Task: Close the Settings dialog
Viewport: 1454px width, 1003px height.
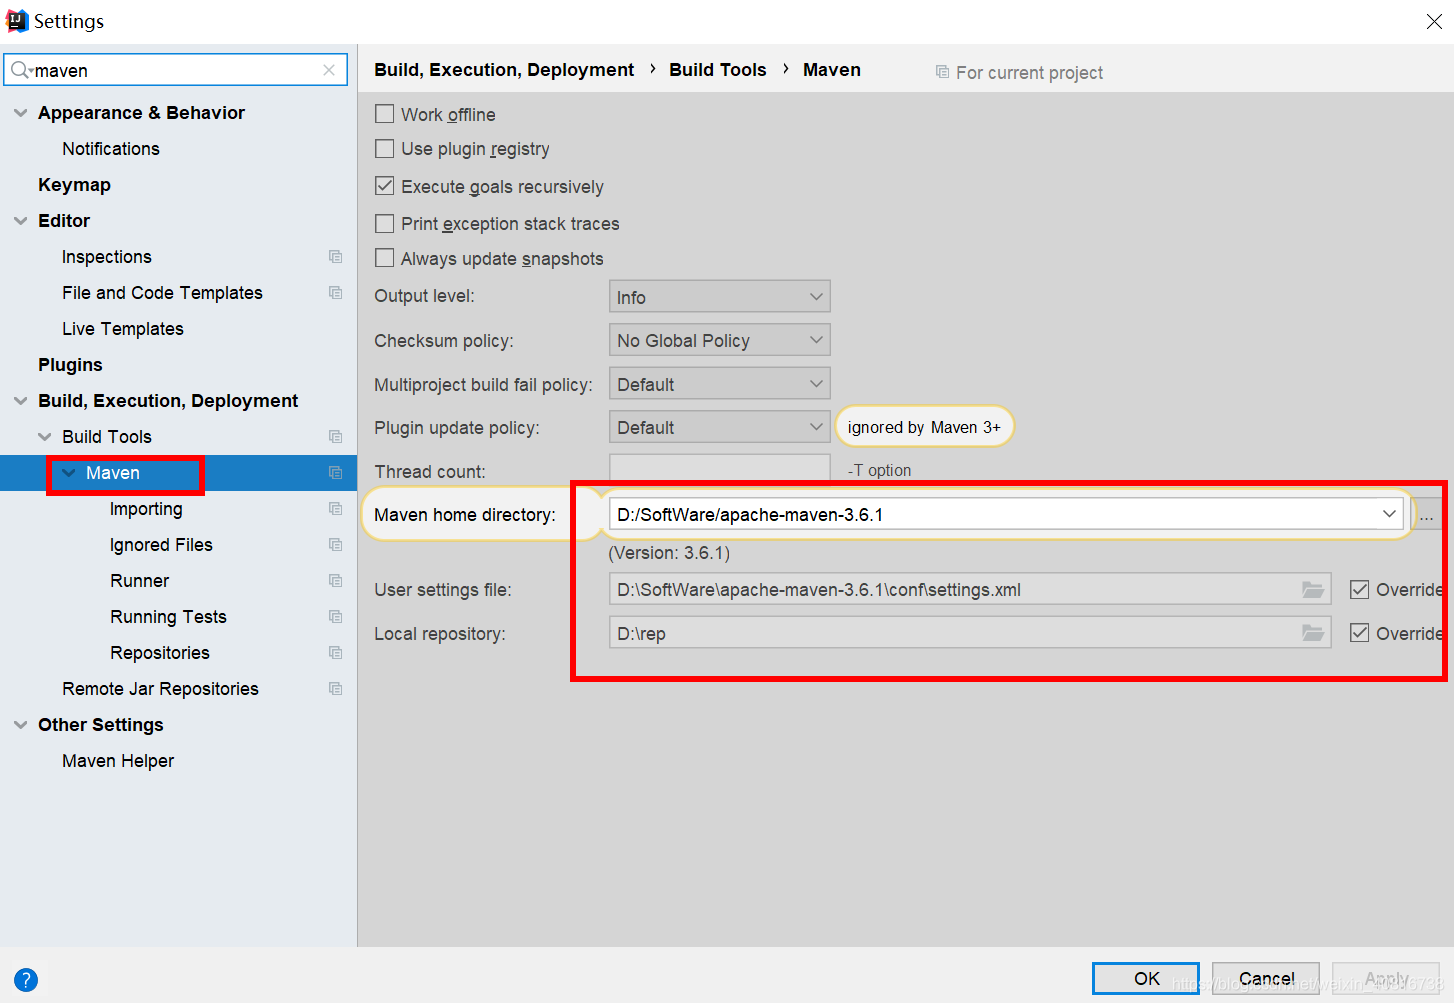Action: (x=1434, y=21)
